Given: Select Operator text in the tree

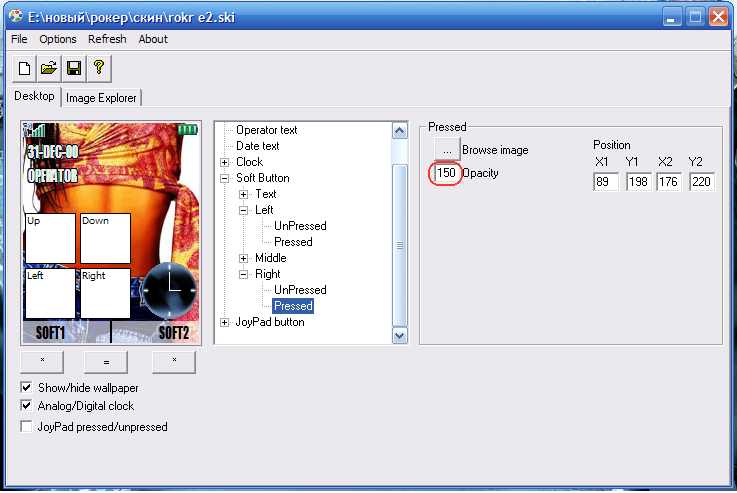Looking at the screenshot, I should coord(267,130).
